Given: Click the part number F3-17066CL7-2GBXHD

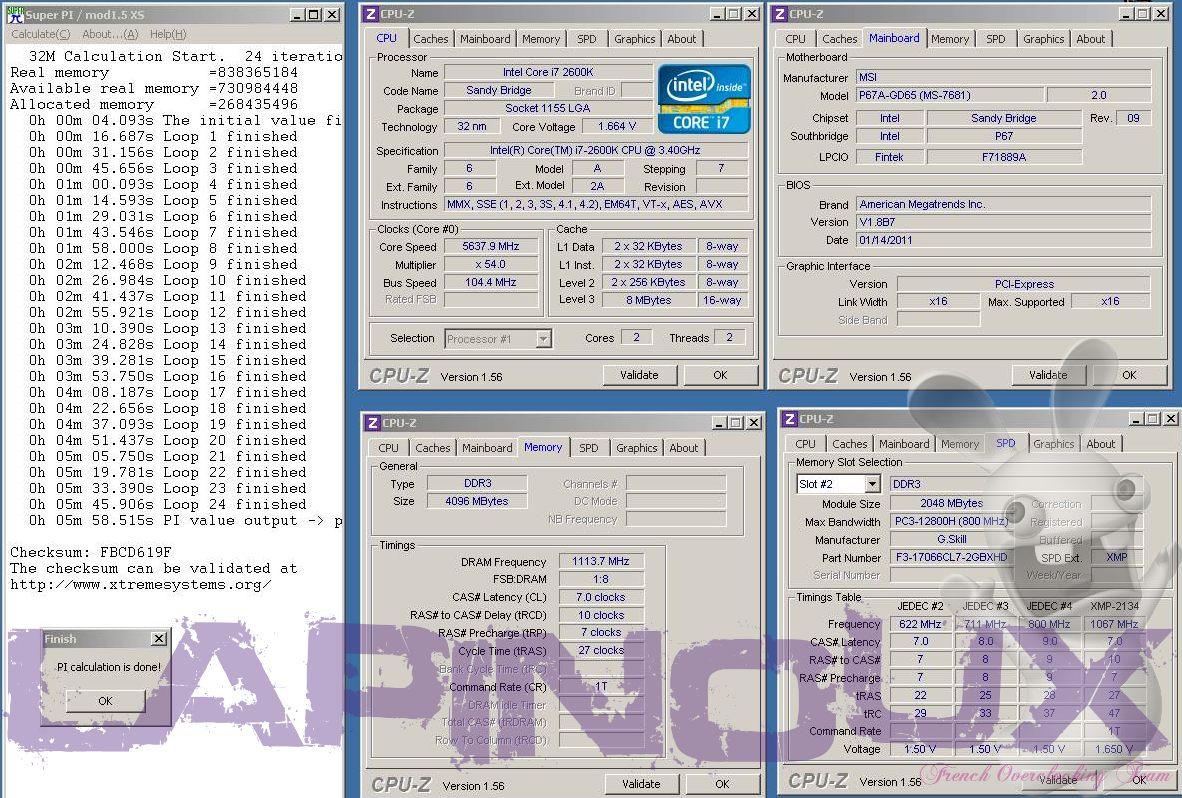Looking at the screenshot, I should pyautogui.click(x=951, y=557).
